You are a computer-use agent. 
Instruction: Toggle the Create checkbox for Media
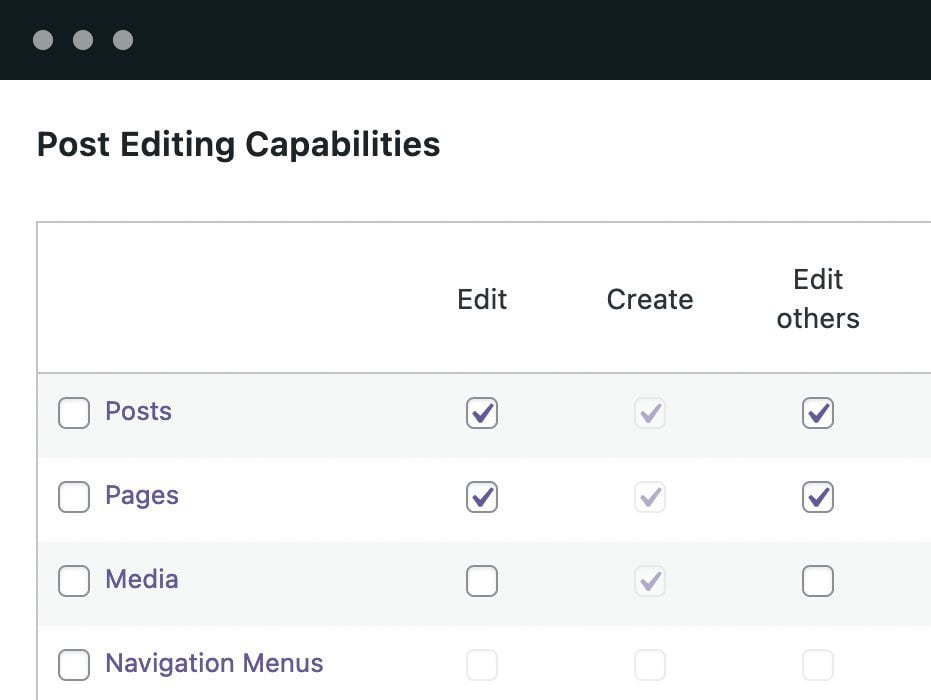click(650, 581)
